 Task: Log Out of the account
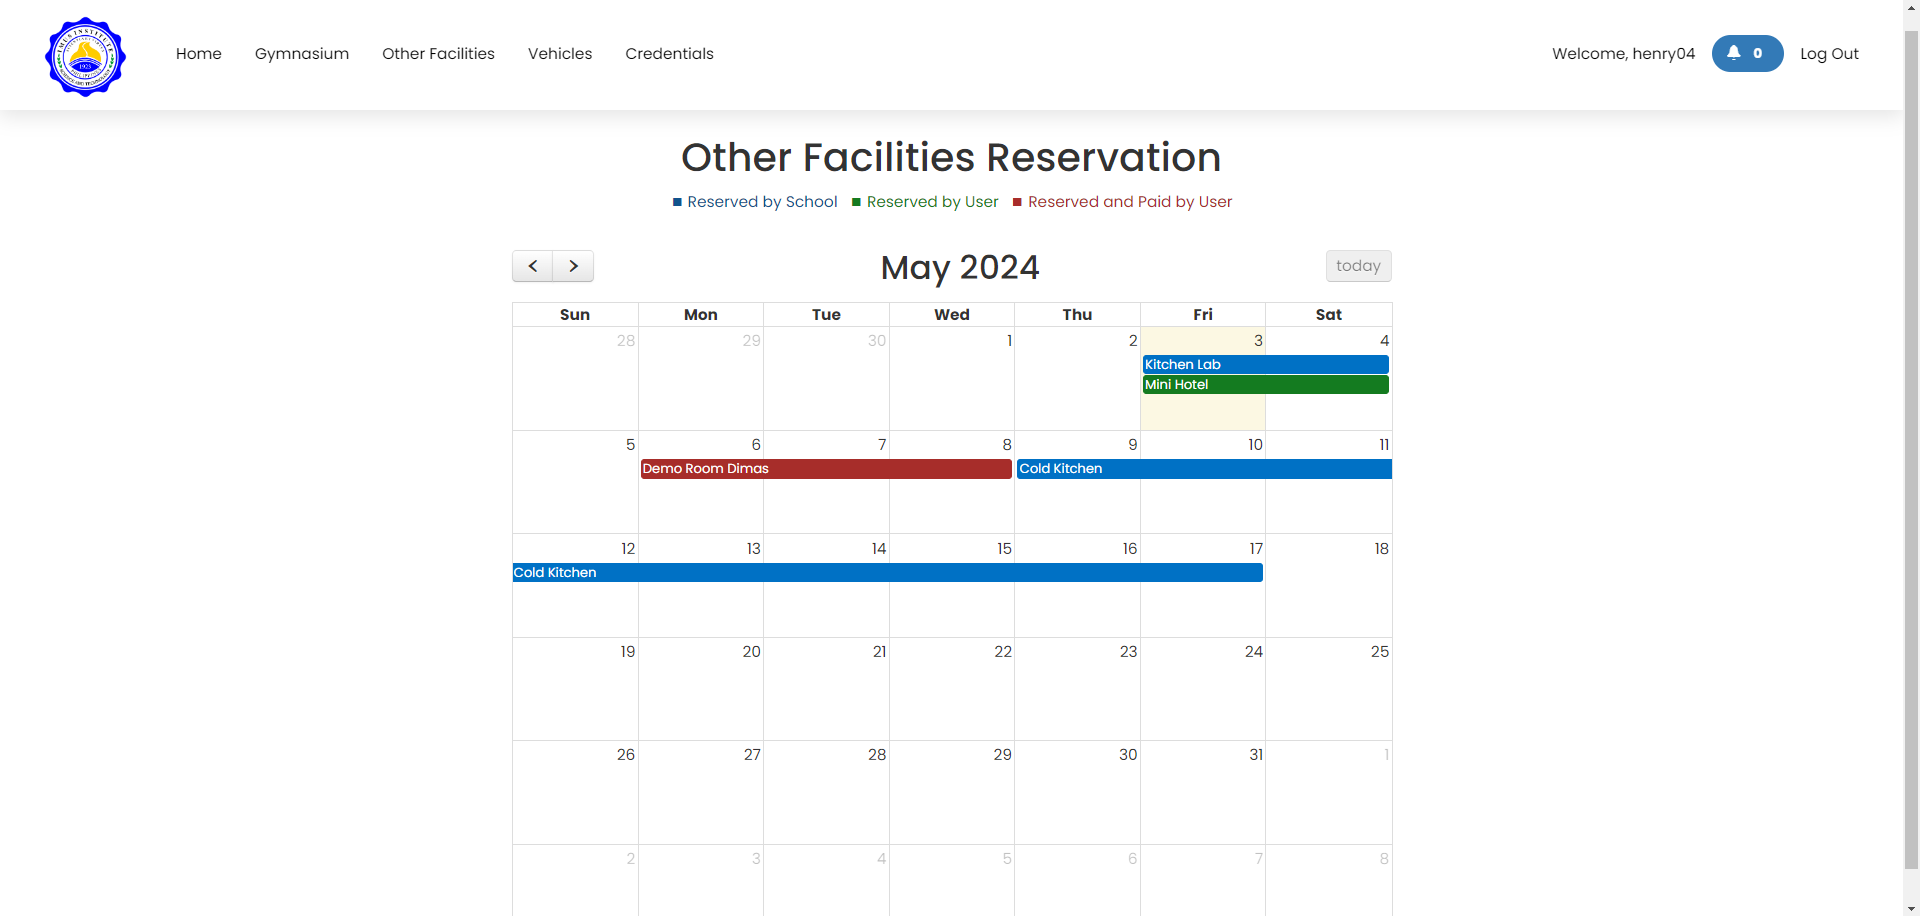1828,54
